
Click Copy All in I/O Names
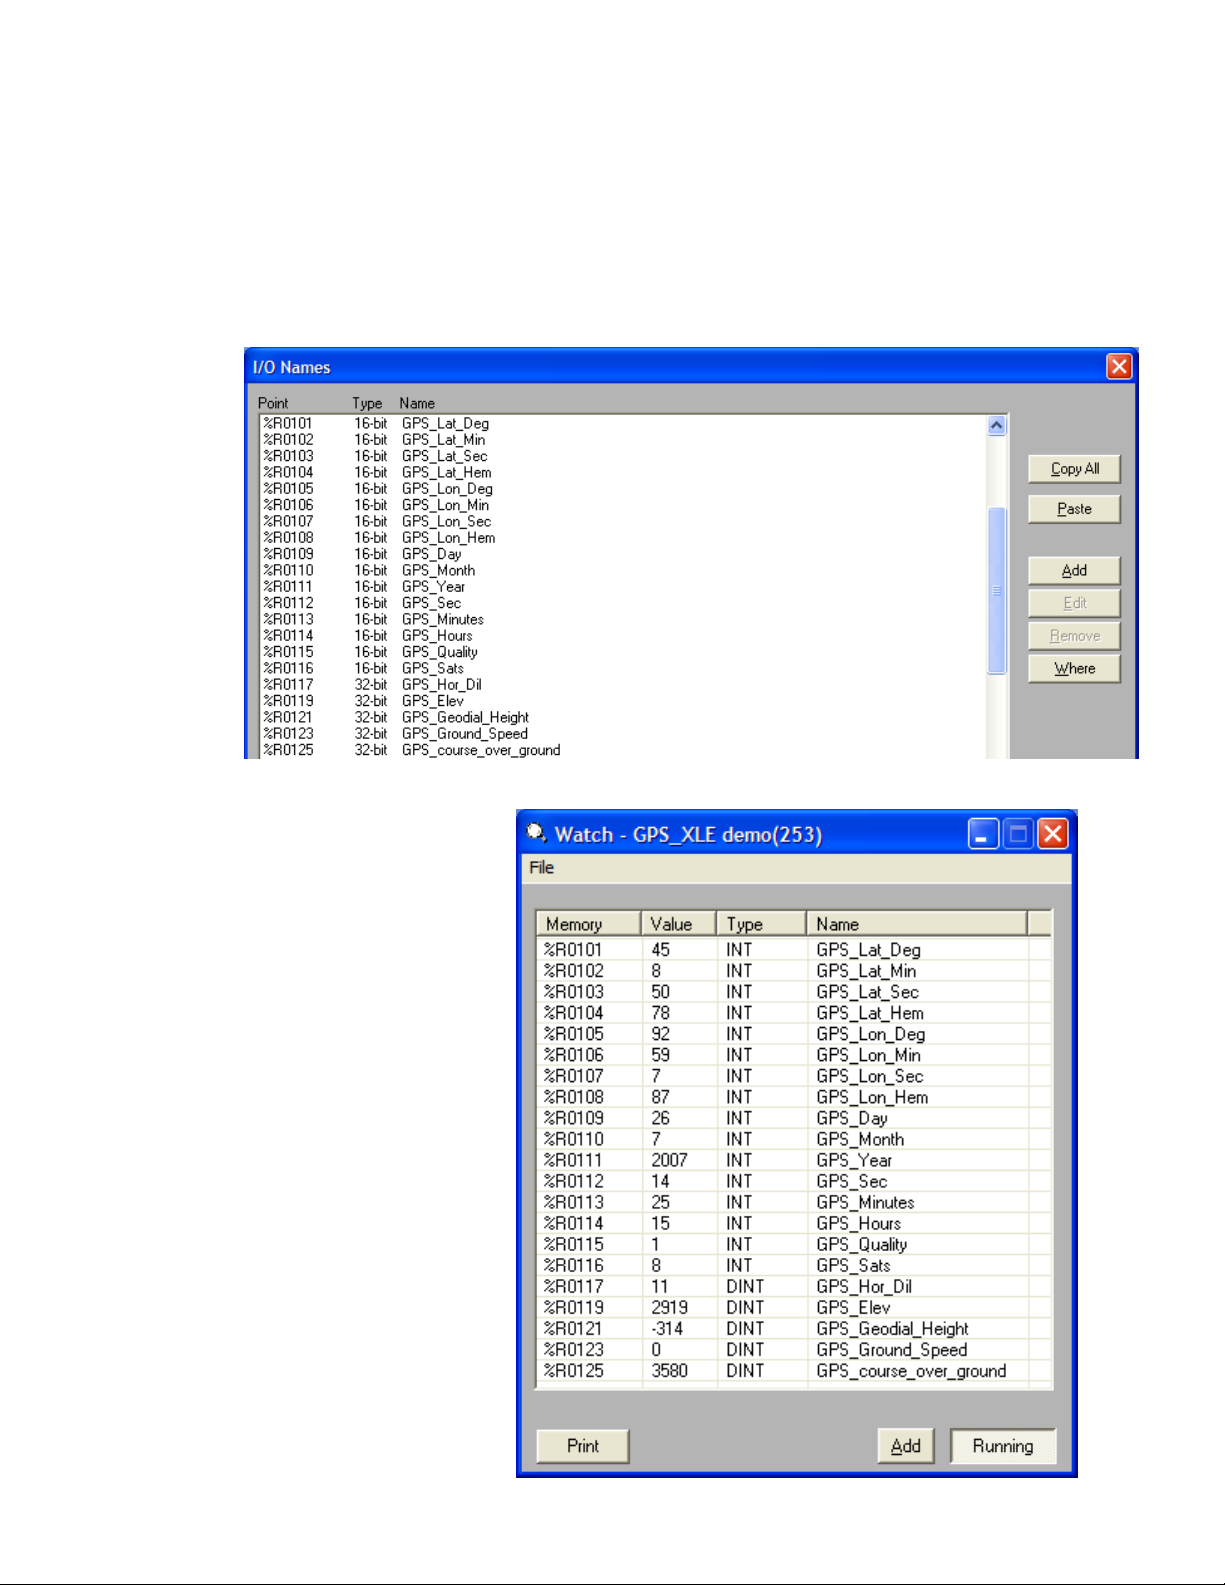click(x=1074, y=469)
